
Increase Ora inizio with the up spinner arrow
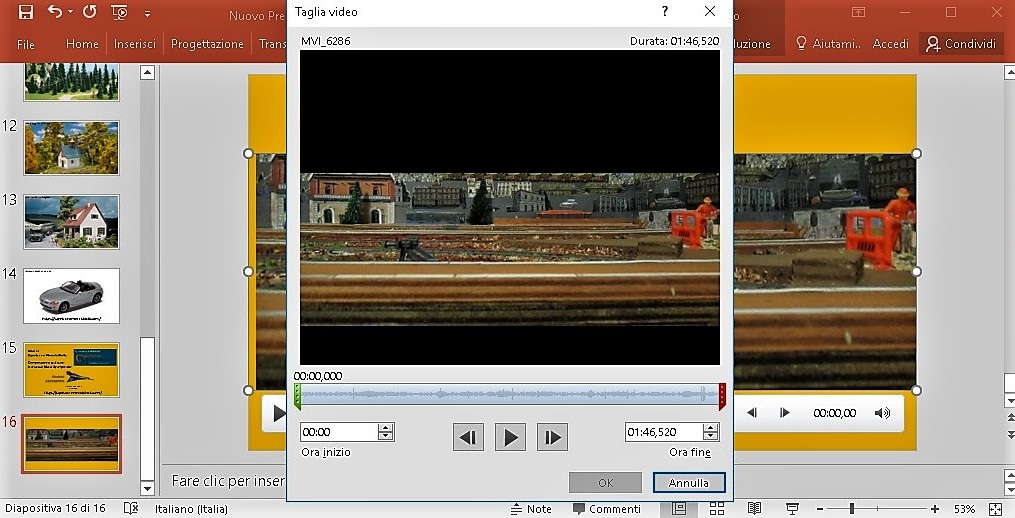(x=386, y=428)
